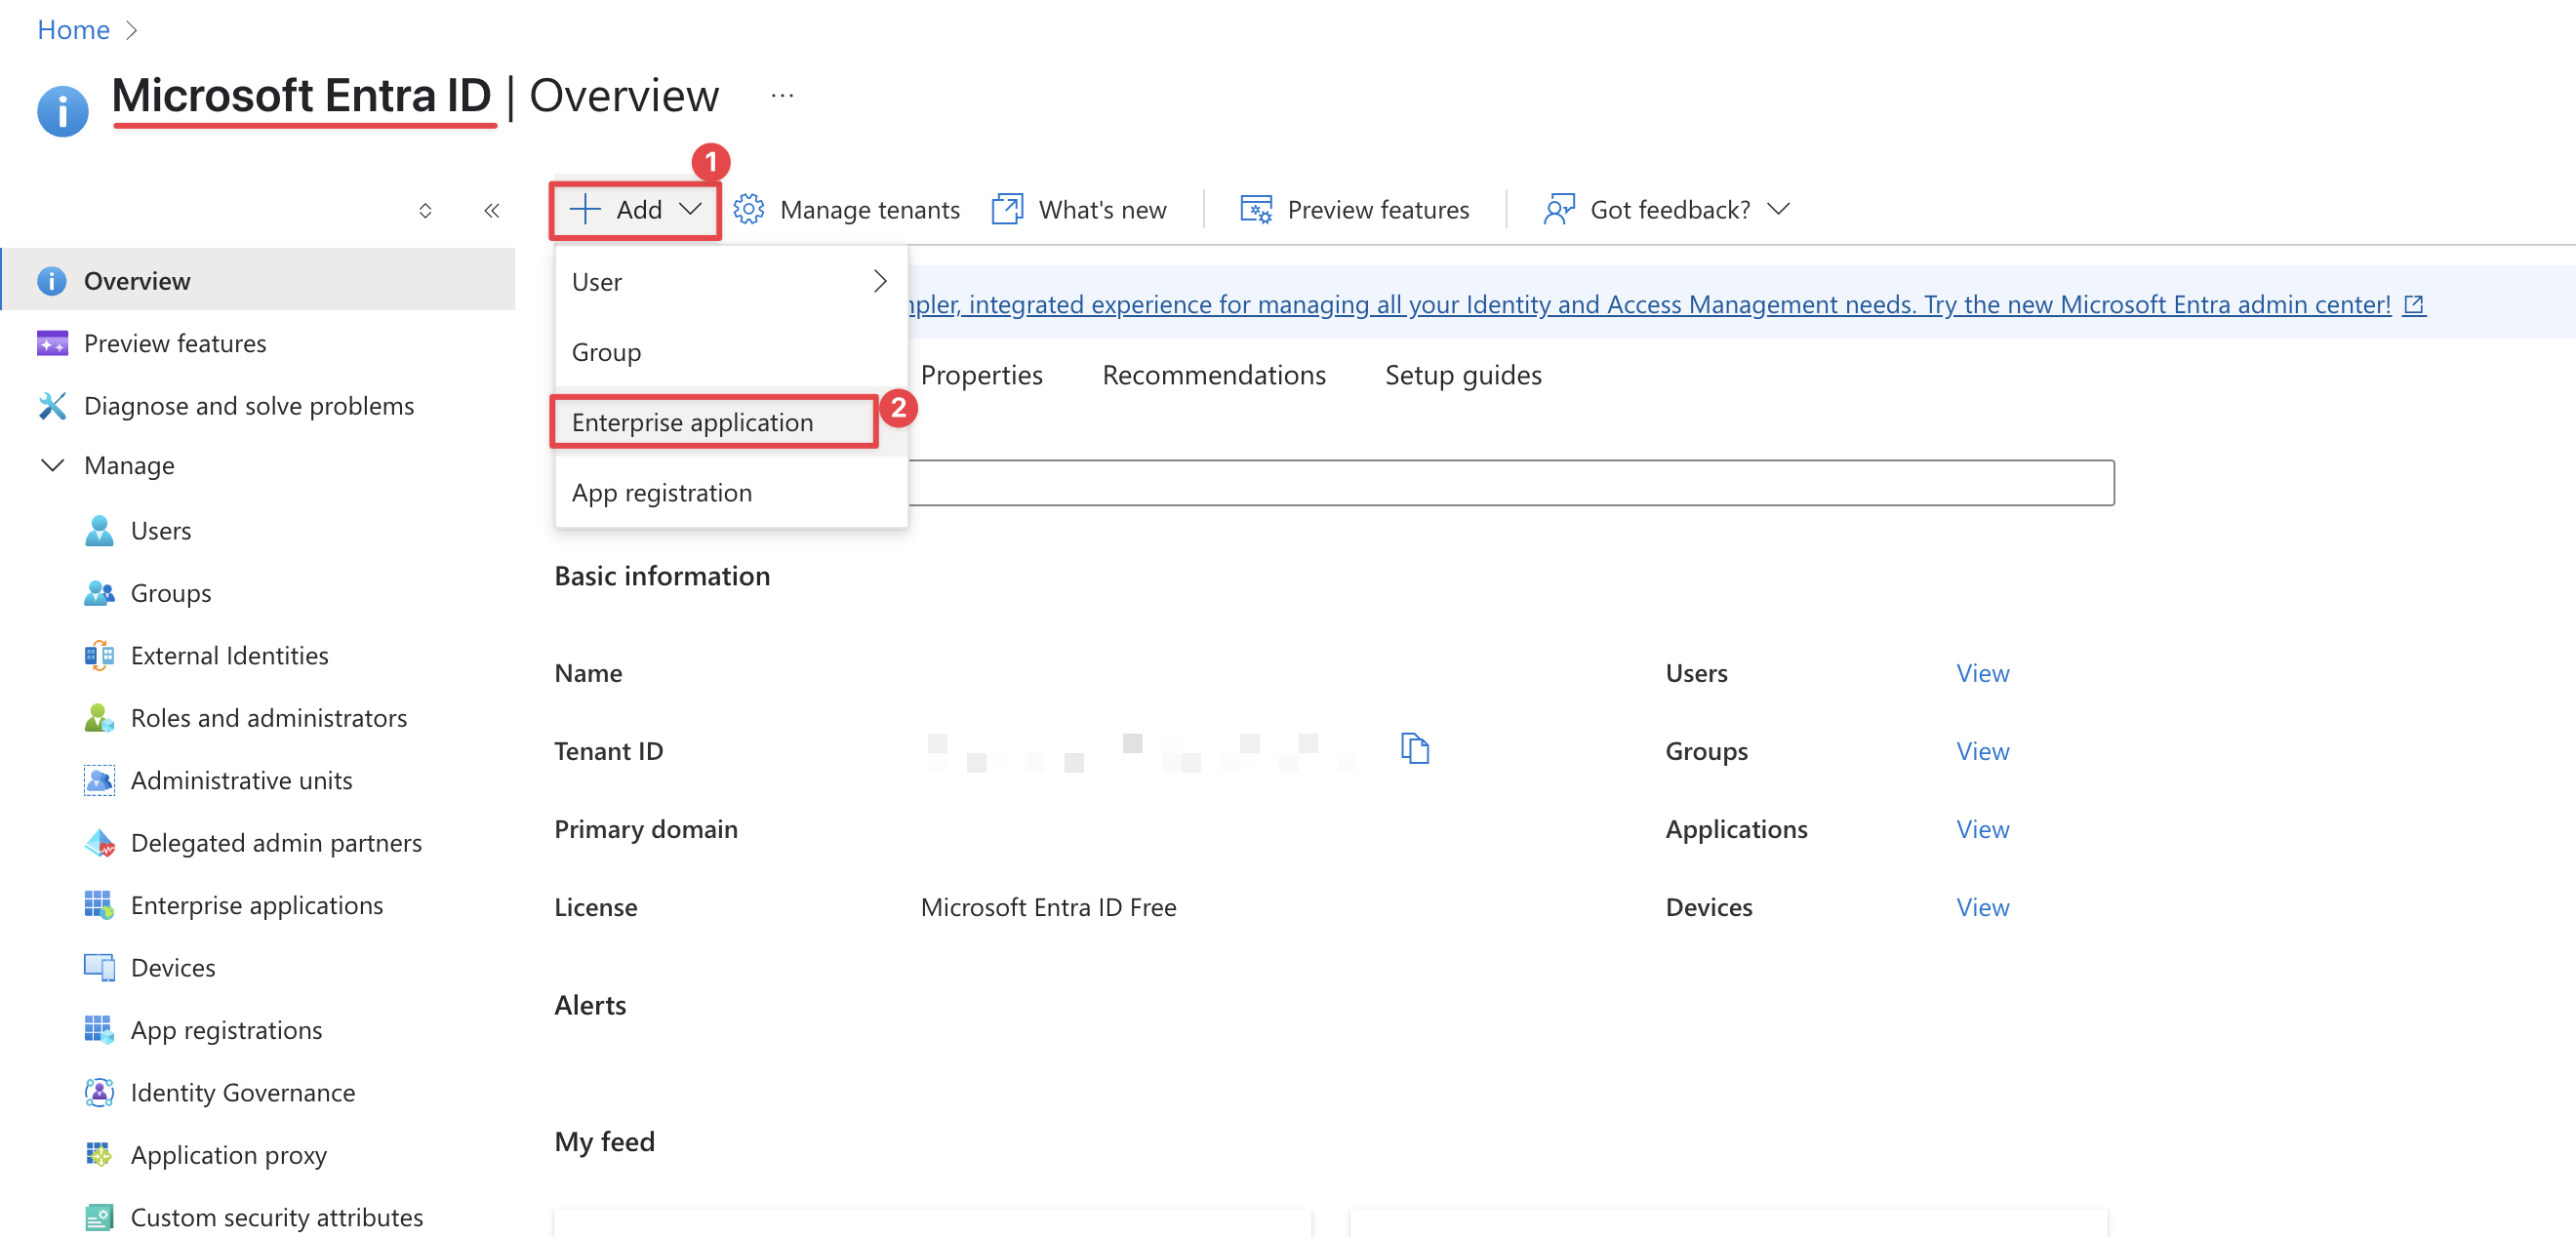Click the Delegated admin partners icon

click(98, 842)
